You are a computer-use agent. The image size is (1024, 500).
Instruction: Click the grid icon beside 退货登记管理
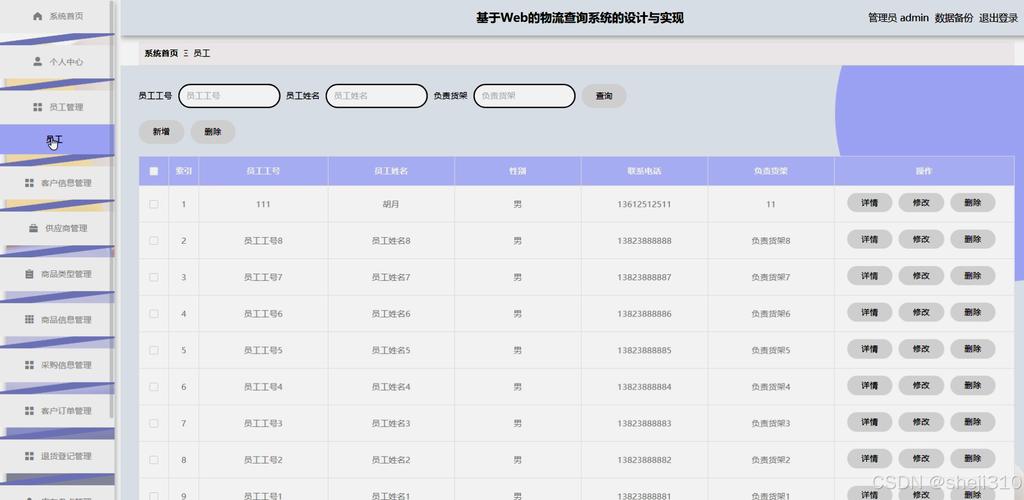tap(29, 456)
